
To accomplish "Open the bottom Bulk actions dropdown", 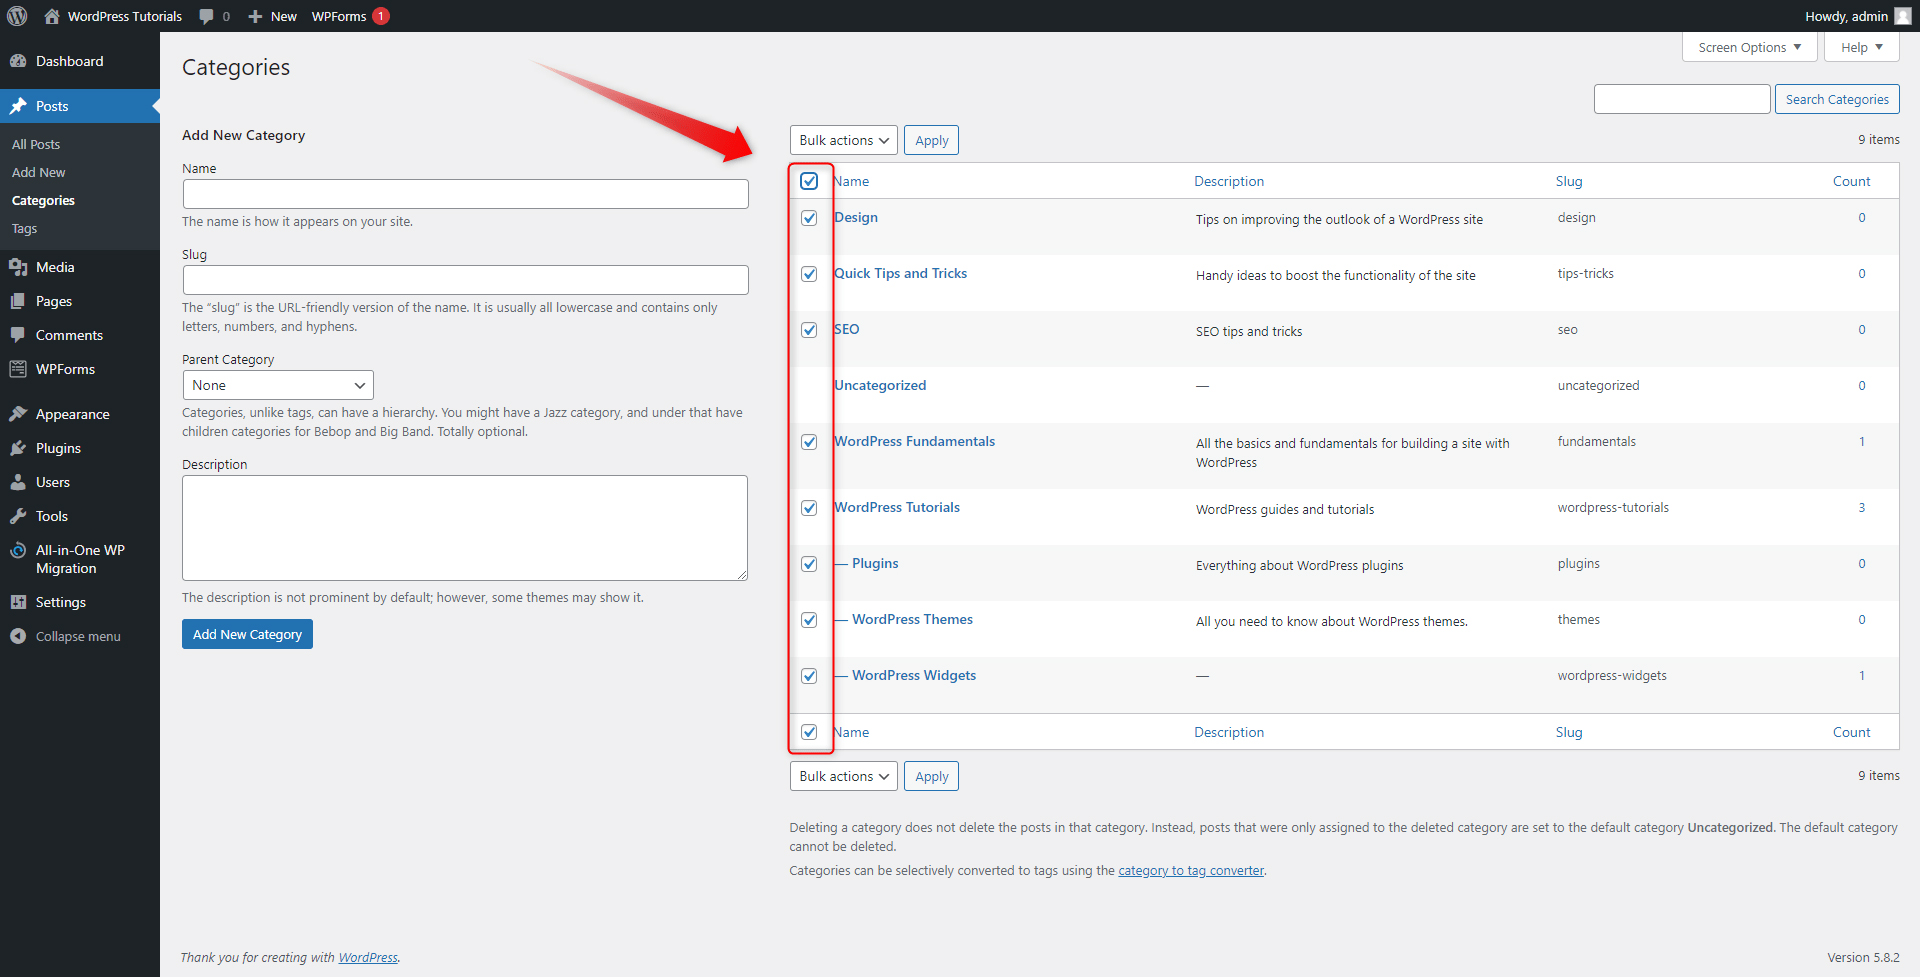I will (x=843, y=776).
